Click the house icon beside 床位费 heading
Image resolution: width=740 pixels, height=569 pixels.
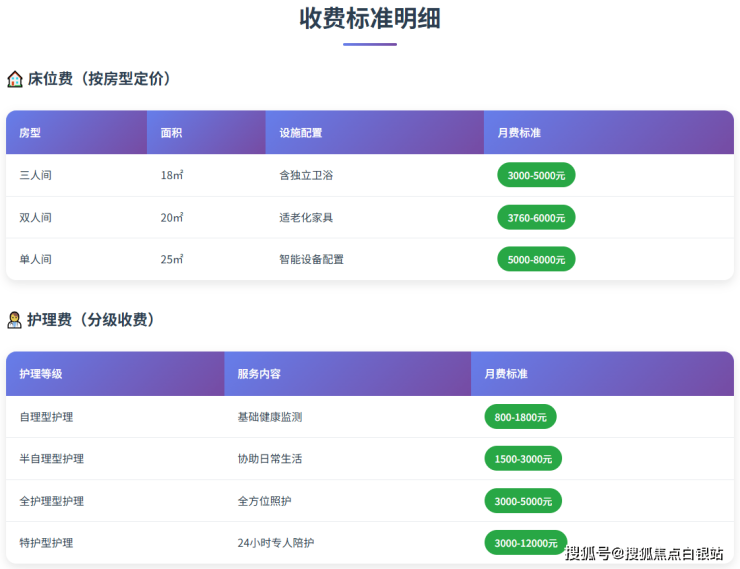pos(15,79)
